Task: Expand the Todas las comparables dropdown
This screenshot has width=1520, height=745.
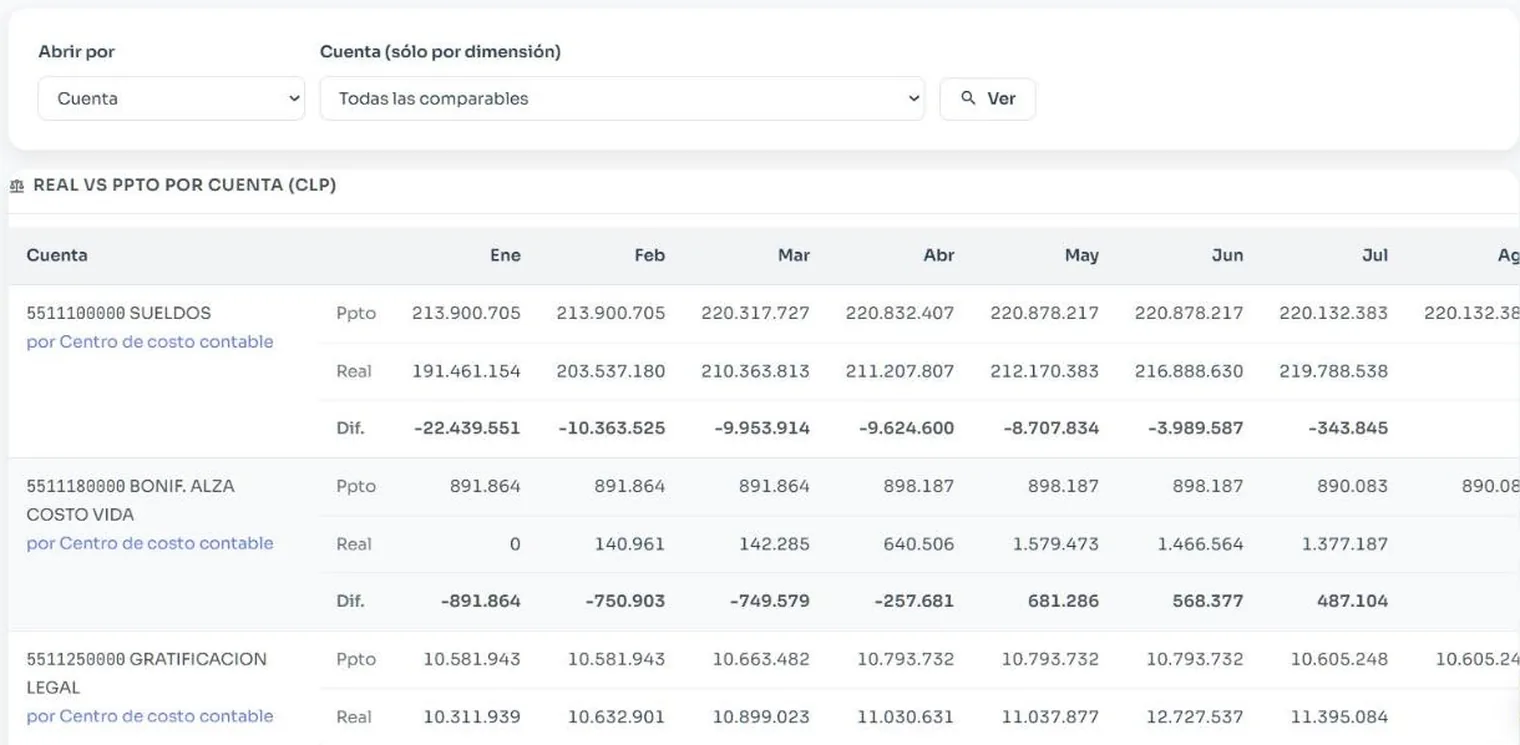Action: (x=622, y=98)
